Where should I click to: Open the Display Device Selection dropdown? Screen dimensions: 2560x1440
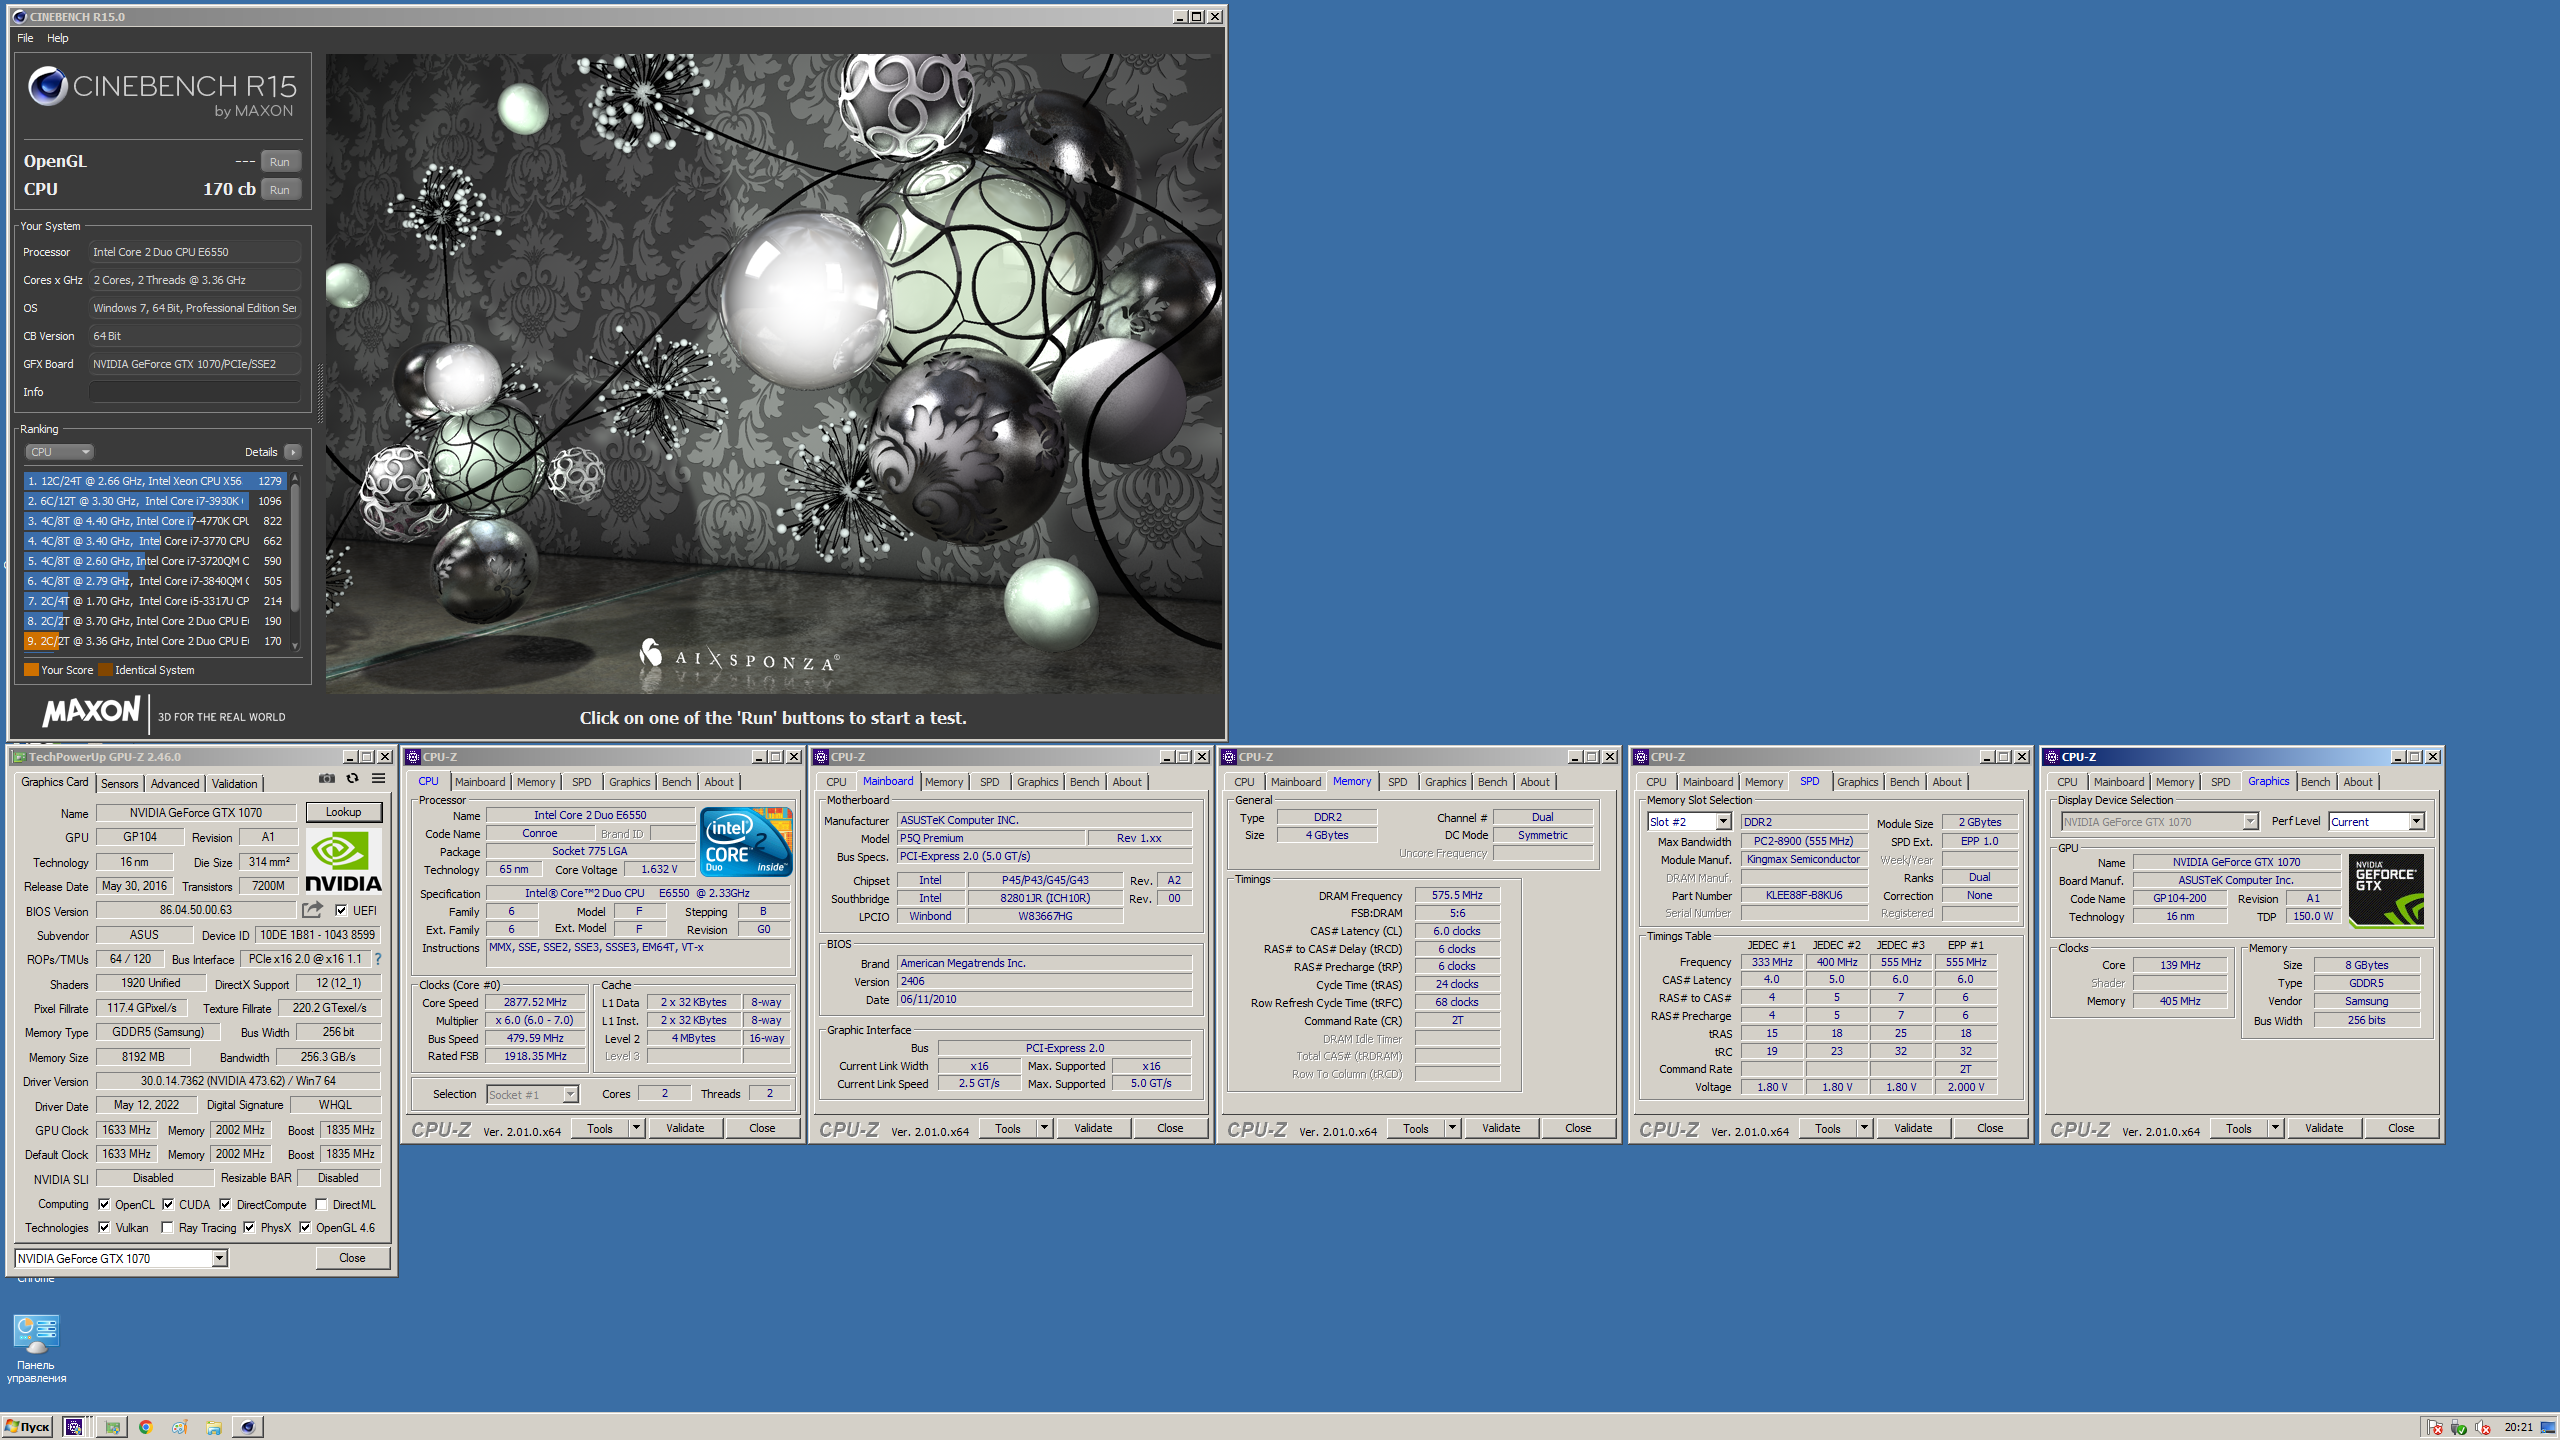click(2160, 821)
